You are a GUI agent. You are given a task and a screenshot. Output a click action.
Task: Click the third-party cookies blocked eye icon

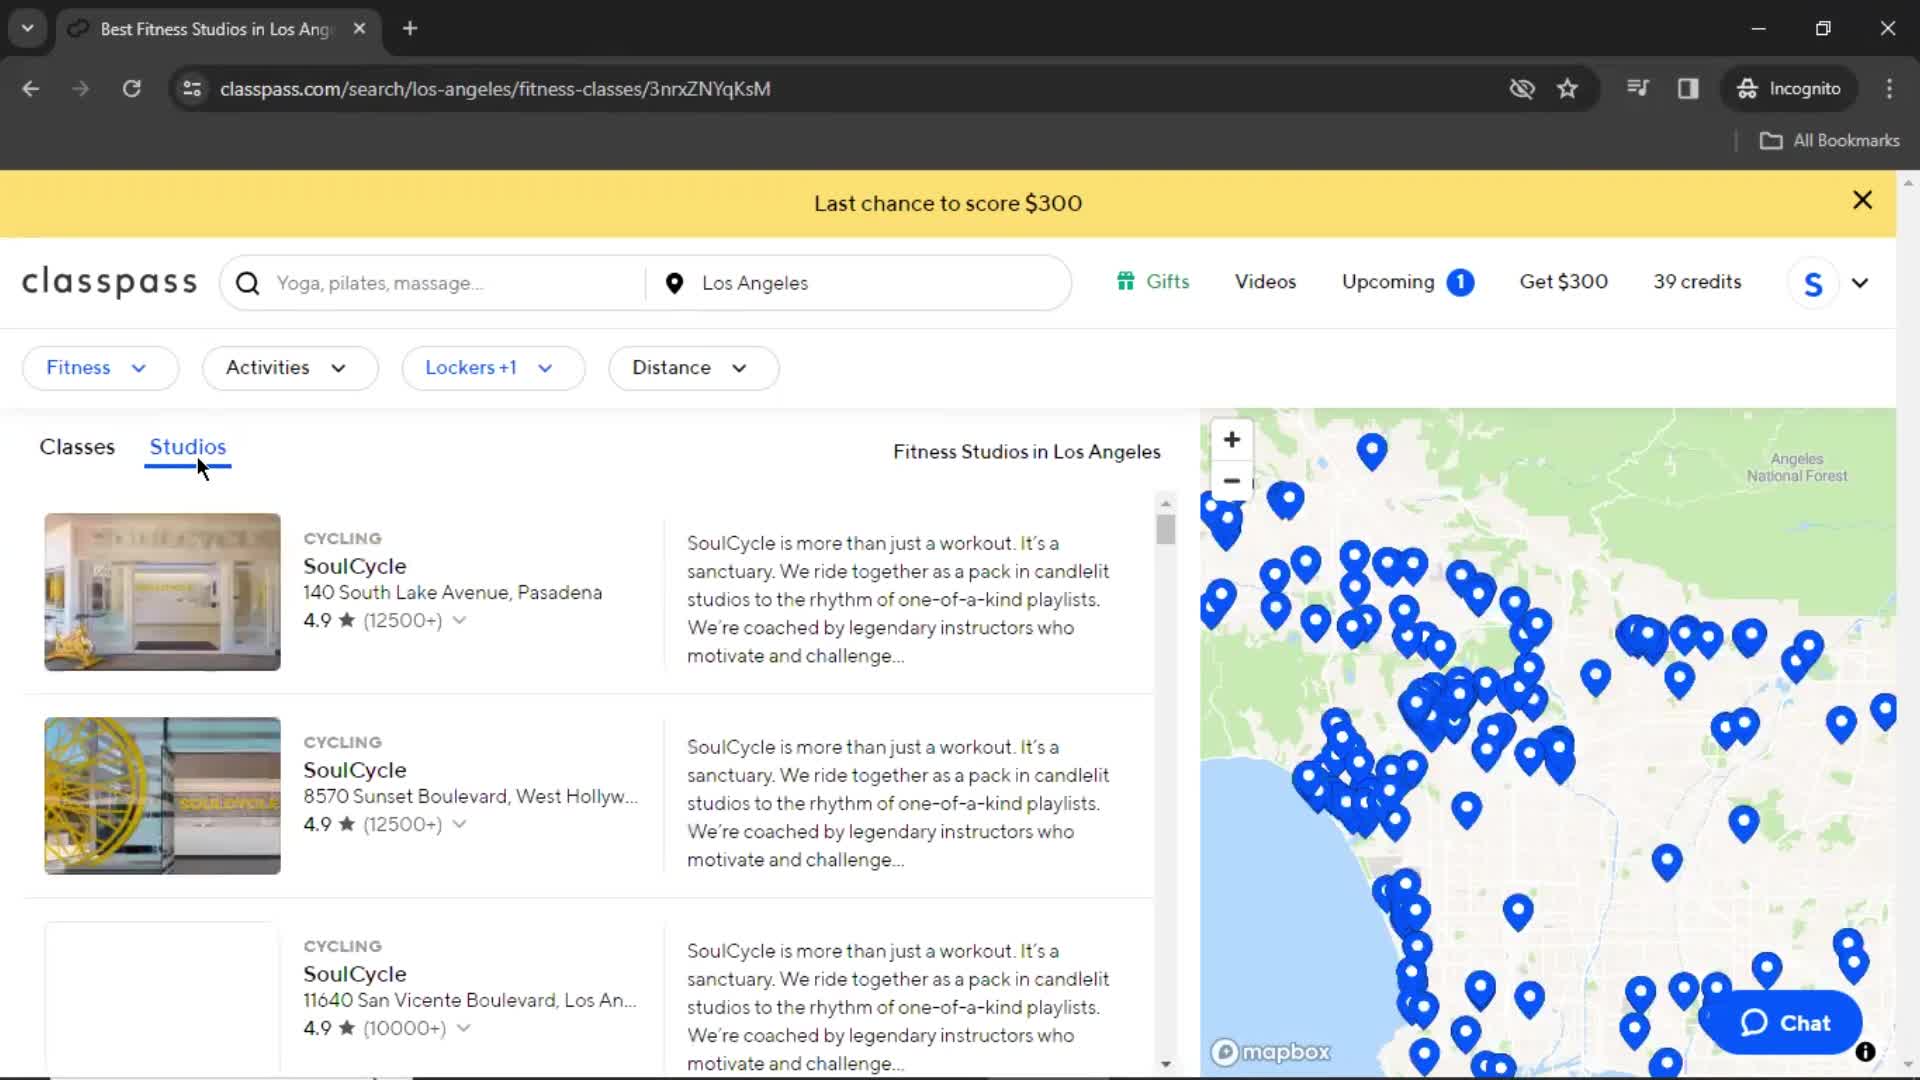pos(1522,89)
